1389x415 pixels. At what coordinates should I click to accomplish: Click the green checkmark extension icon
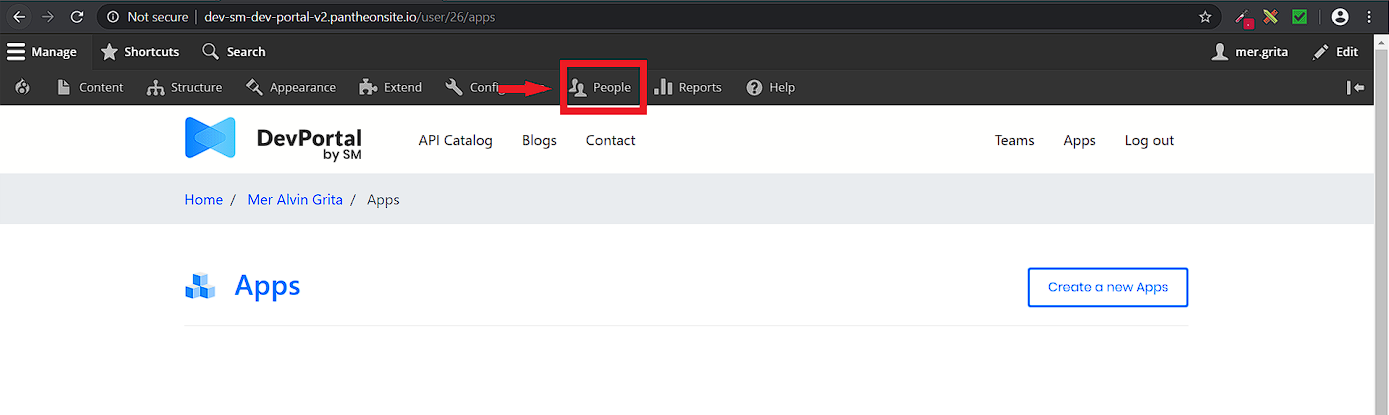point(1299,17)
